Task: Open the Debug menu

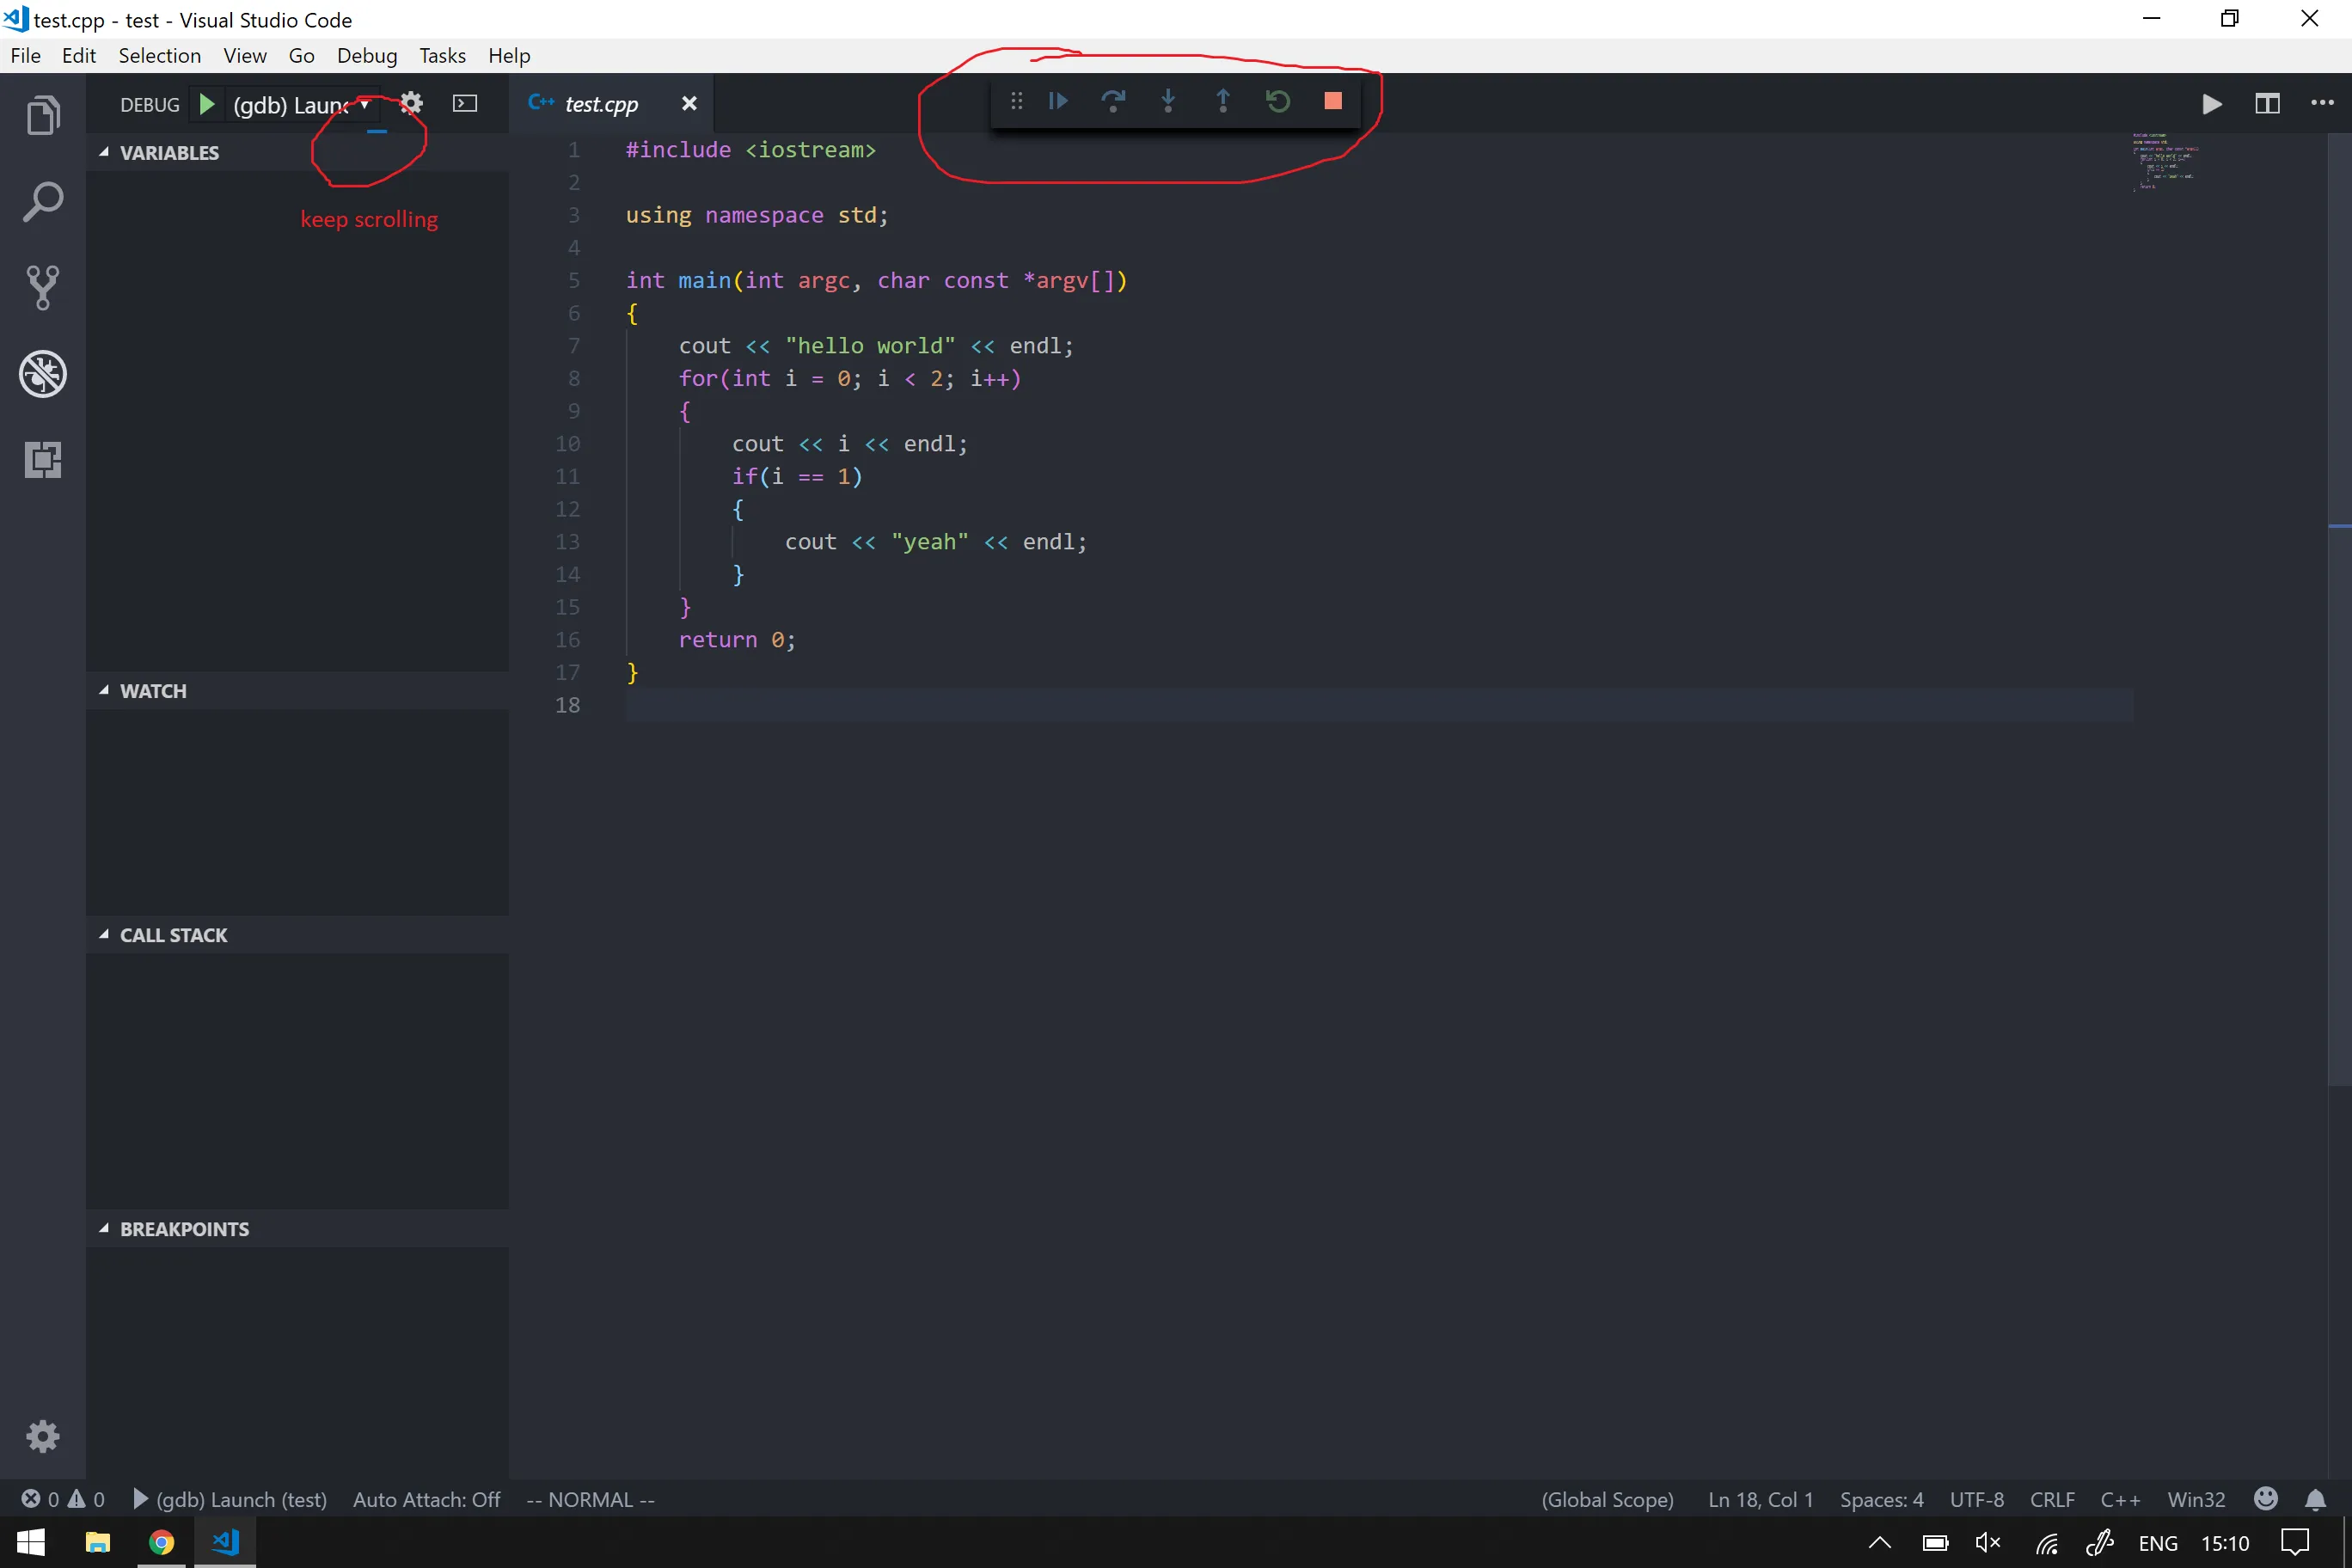Action: [366, 56]
